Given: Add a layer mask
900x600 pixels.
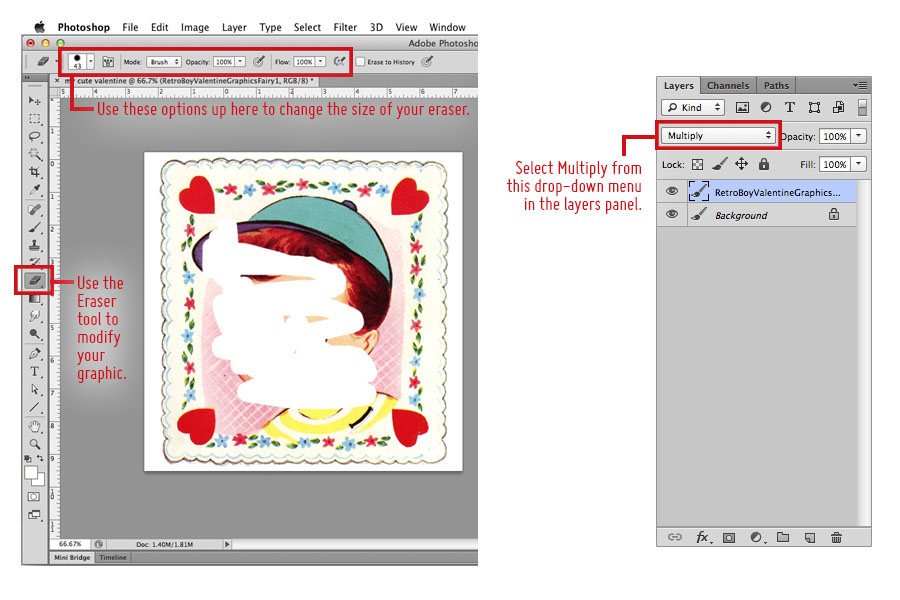Looking at the screenshot, I should tap(729, 538).
